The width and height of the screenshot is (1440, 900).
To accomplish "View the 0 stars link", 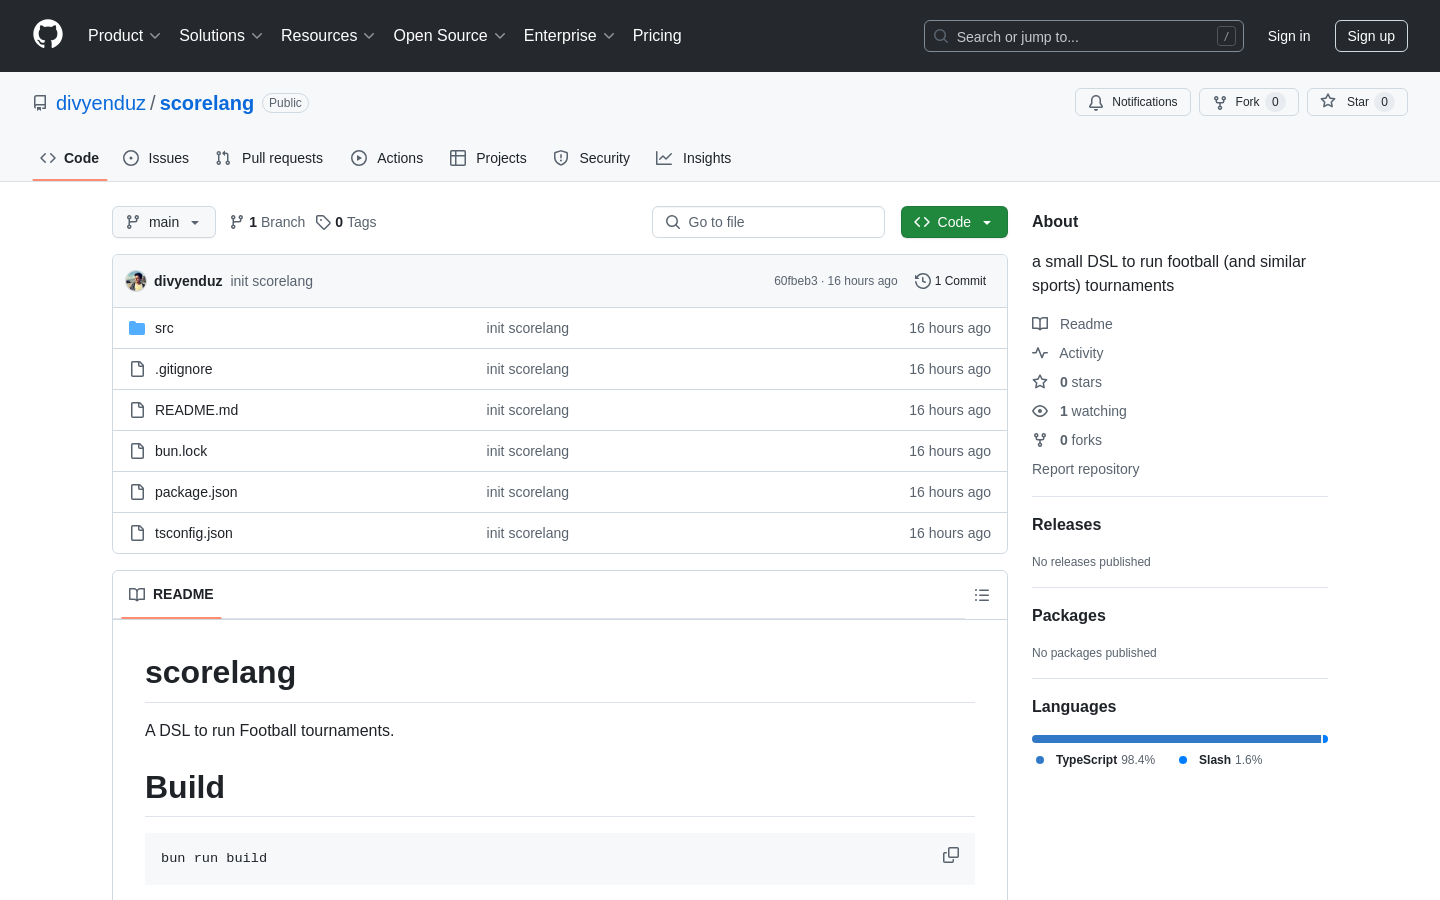I will point(1067,382).
